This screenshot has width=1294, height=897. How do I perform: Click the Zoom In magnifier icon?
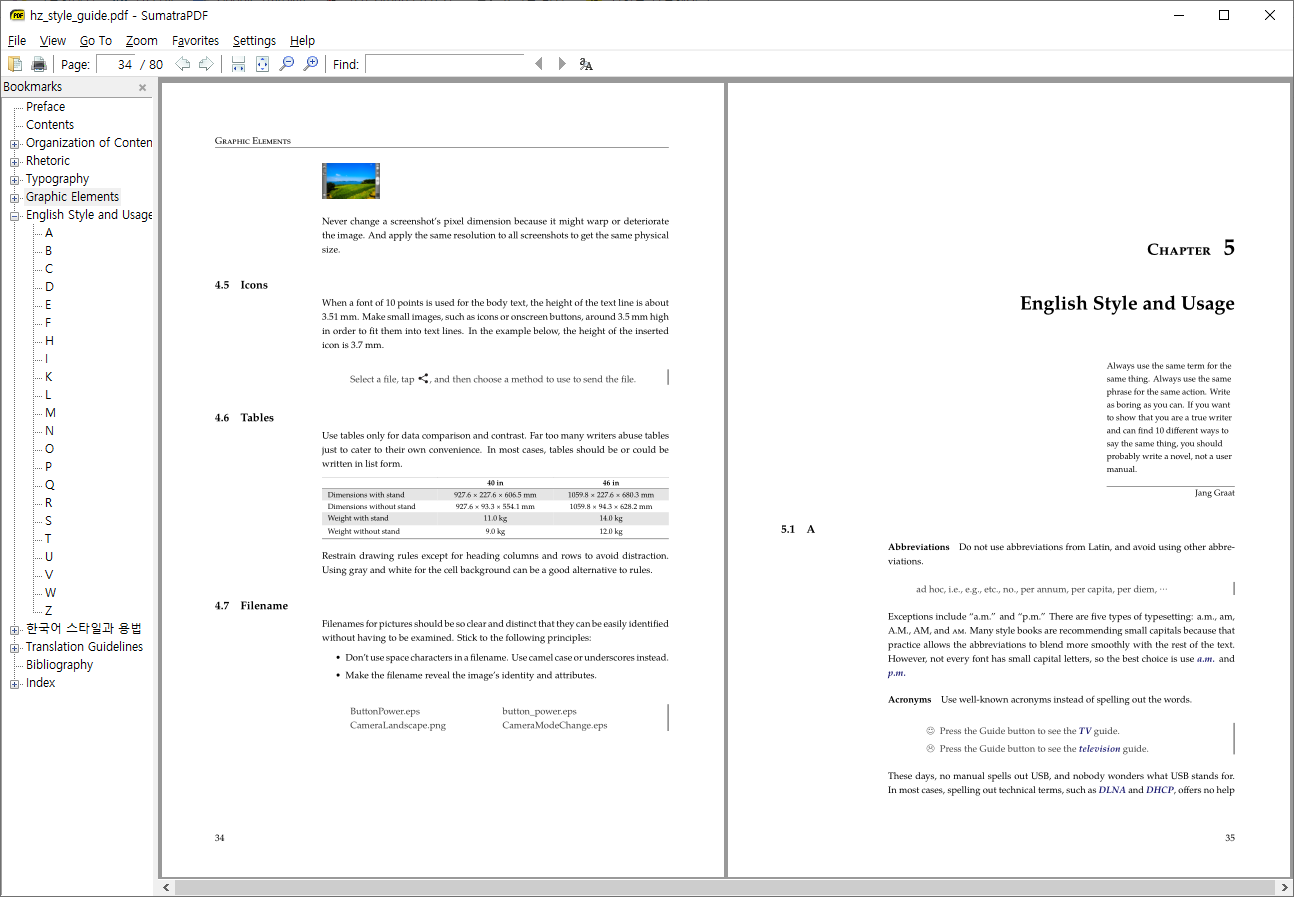[x=311, y=64]
